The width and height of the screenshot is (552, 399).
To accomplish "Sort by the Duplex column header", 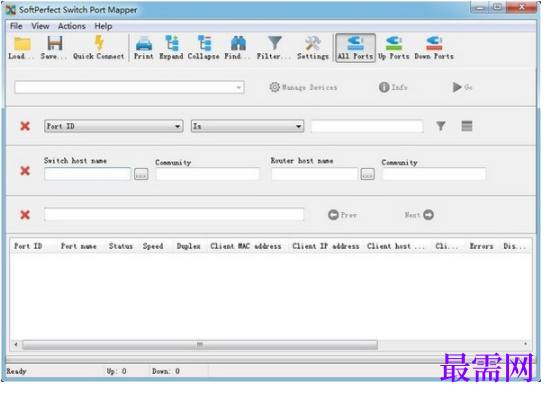I will pyautogui.click(x=190, y=246).
